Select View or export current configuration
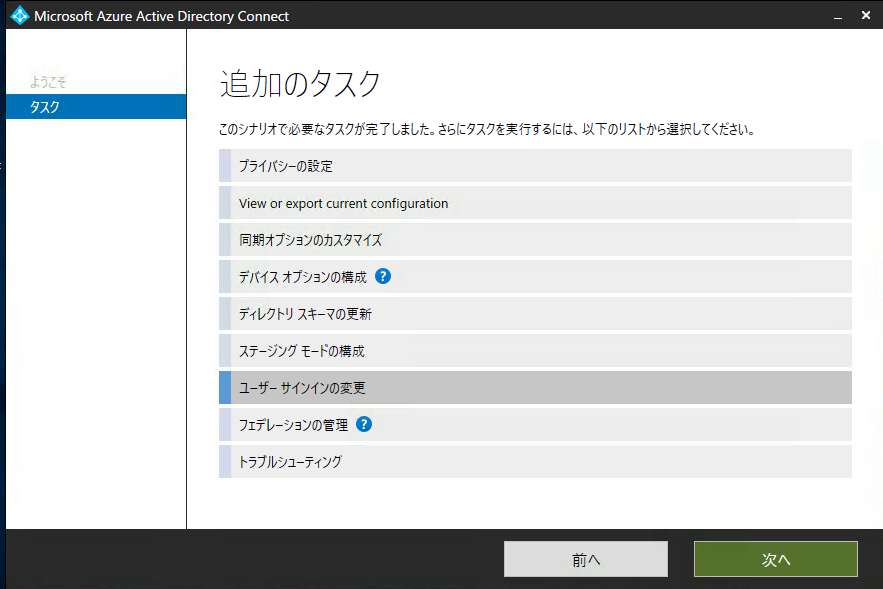This screenshot has width=883, height=589. [x=535, y=203]
